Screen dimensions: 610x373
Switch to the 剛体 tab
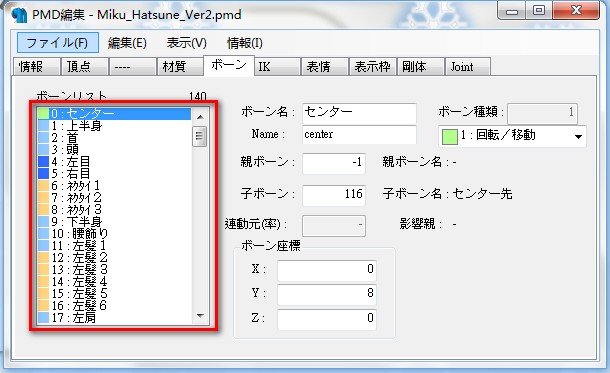tap(420, 67)
